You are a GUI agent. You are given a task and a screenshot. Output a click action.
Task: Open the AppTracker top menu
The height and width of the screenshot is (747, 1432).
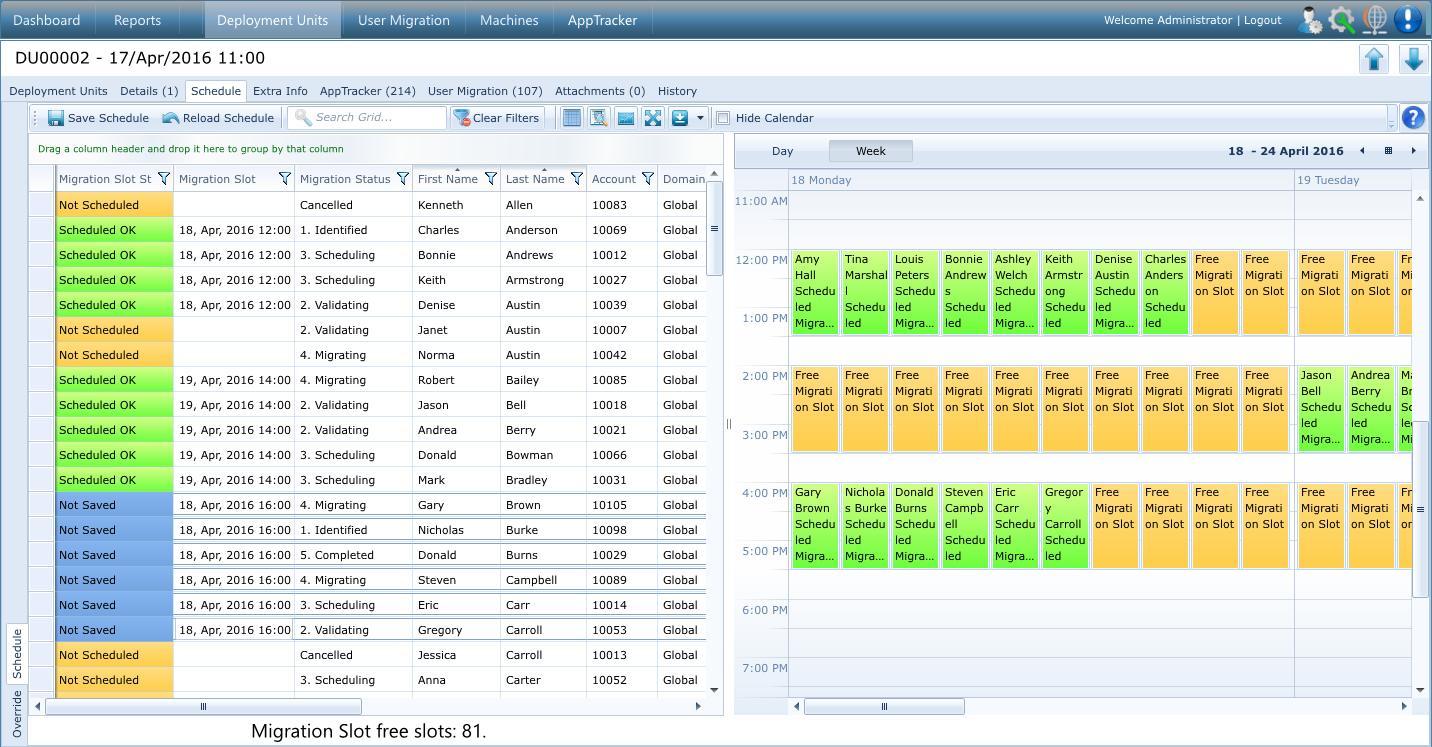[x=602, y=20]
